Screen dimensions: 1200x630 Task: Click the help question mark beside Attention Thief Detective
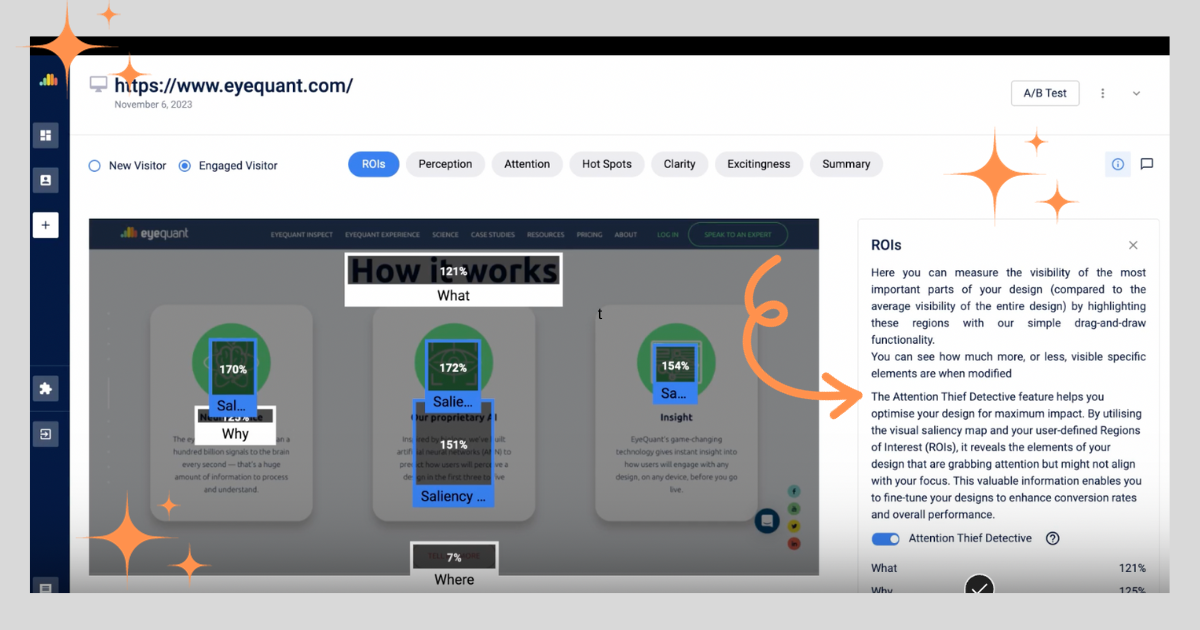1052,538
